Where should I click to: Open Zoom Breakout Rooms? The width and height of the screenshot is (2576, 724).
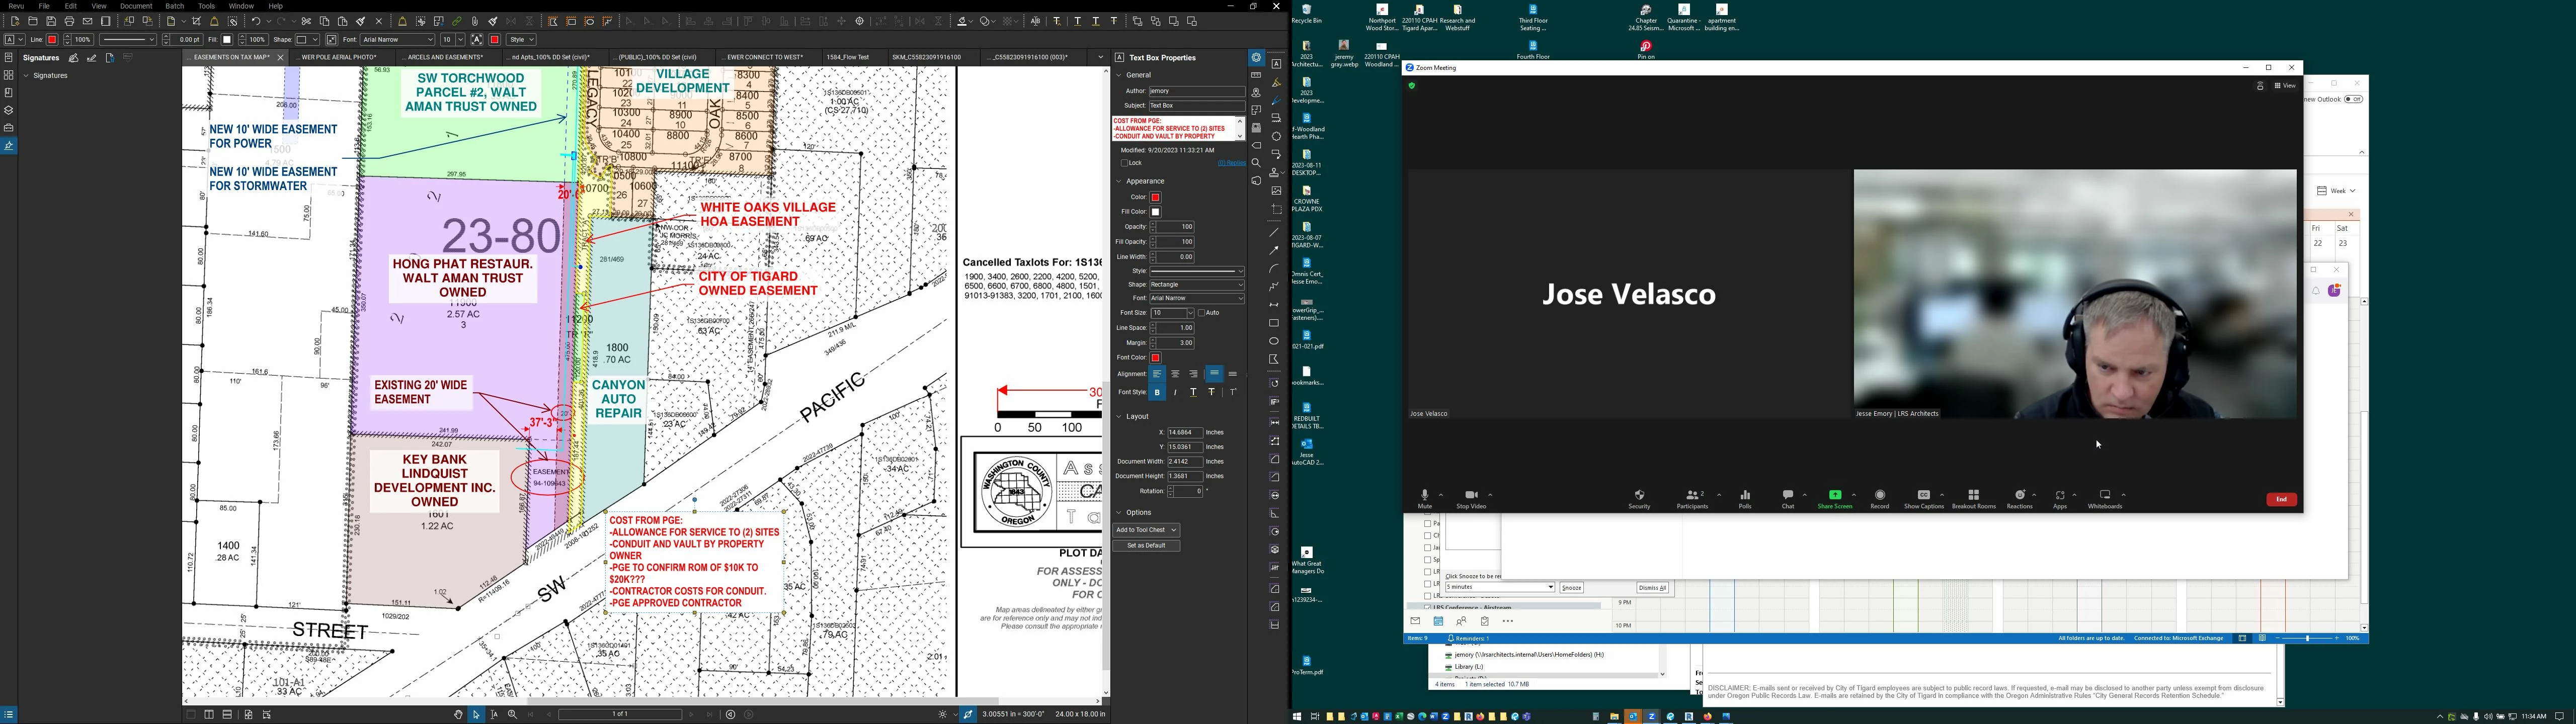click(x=1973, y=496)
